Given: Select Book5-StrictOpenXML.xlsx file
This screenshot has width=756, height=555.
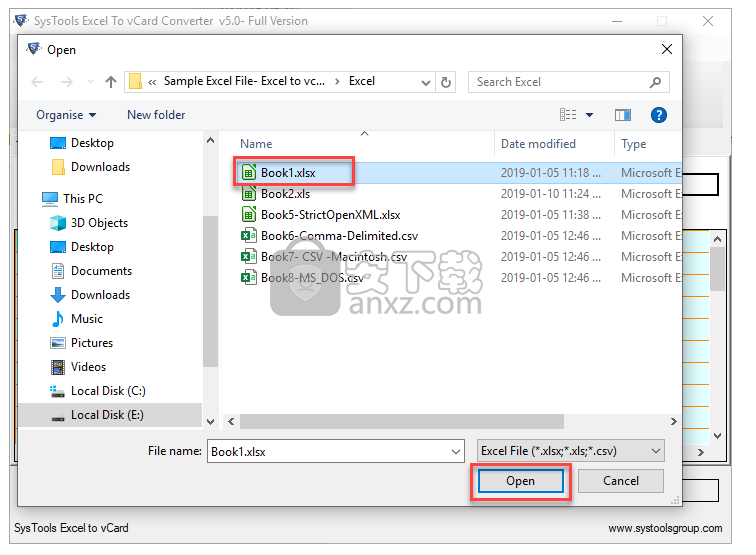Looking at the screenshot, I should 330,215.
